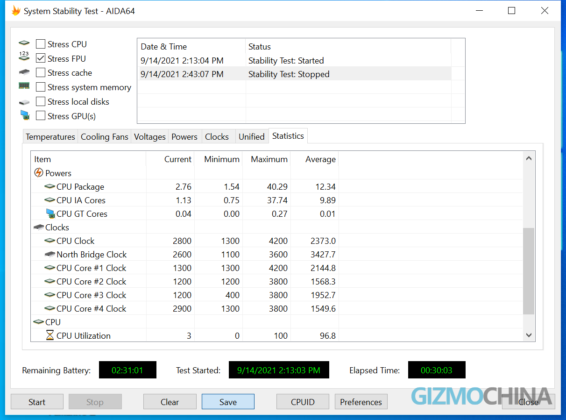Check the Stress local disks option

[x=41, y=101]
